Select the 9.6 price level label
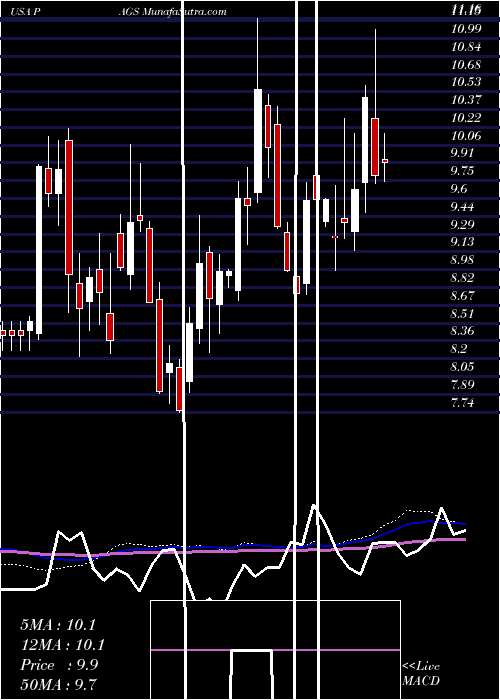 tap(459, 189)
